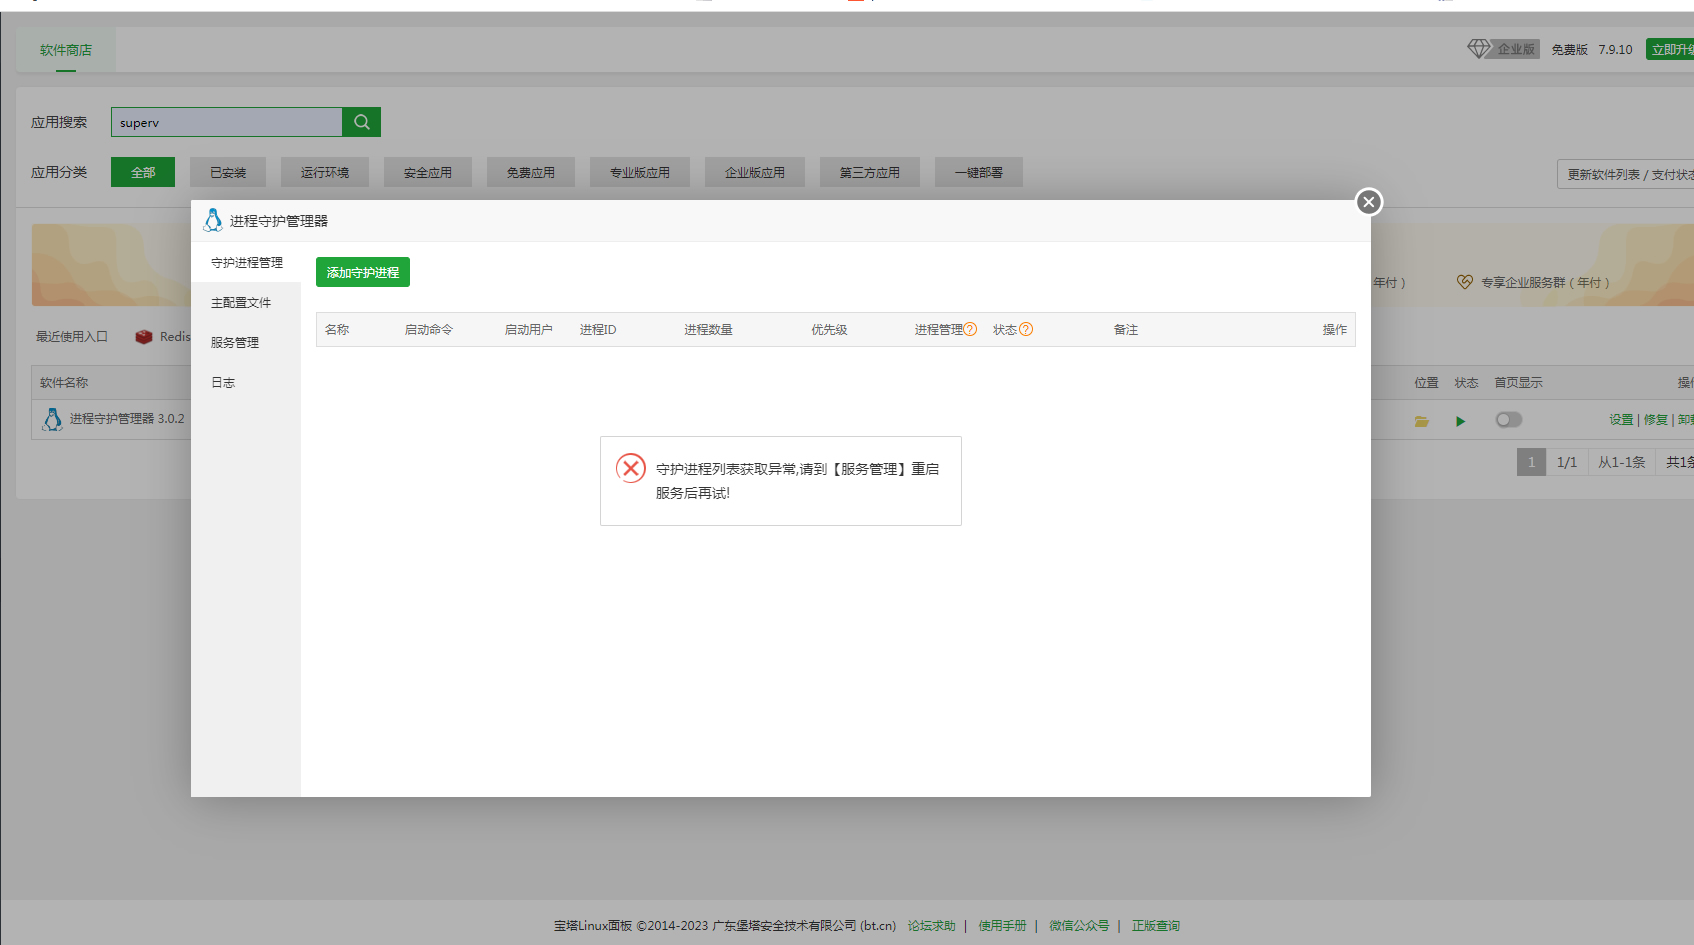This screenshot has width=1694, height=945.
Task: Click the 进程ID column header
Action: tap(598, 329)
